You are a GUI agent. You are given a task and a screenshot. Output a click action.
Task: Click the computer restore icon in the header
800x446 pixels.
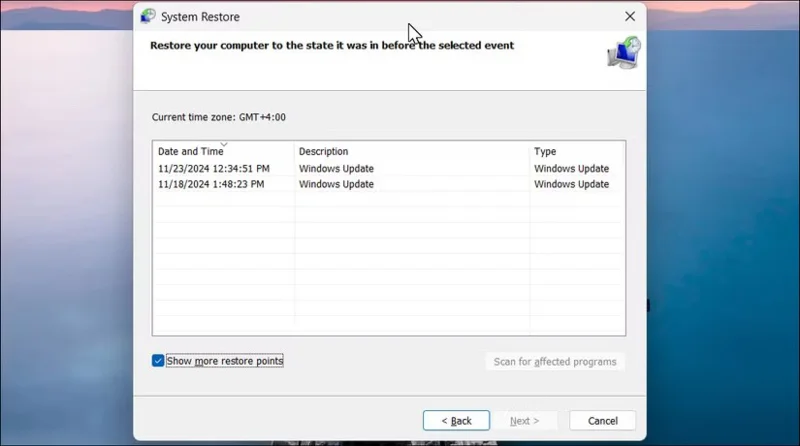625,52
